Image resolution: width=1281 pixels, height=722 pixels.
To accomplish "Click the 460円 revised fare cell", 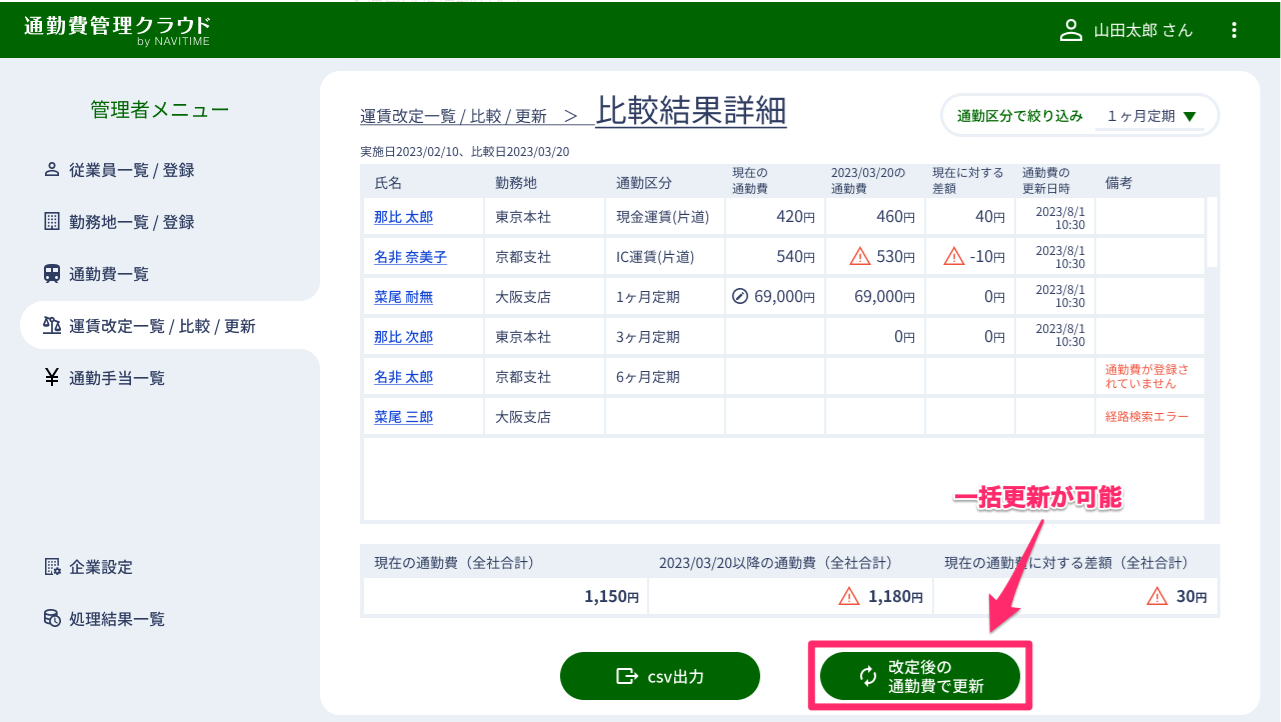I will pyautogui.click(x=875, y=216).
